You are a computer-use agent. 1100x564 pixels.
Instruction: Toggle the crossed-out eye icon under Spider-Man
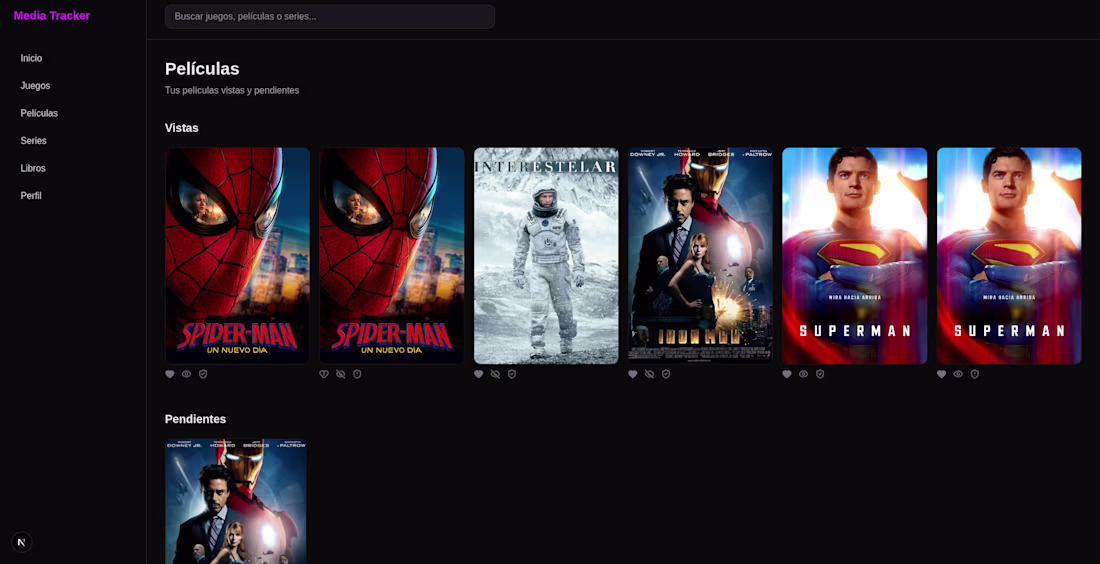pyautogui.click(x=341, y=375)
